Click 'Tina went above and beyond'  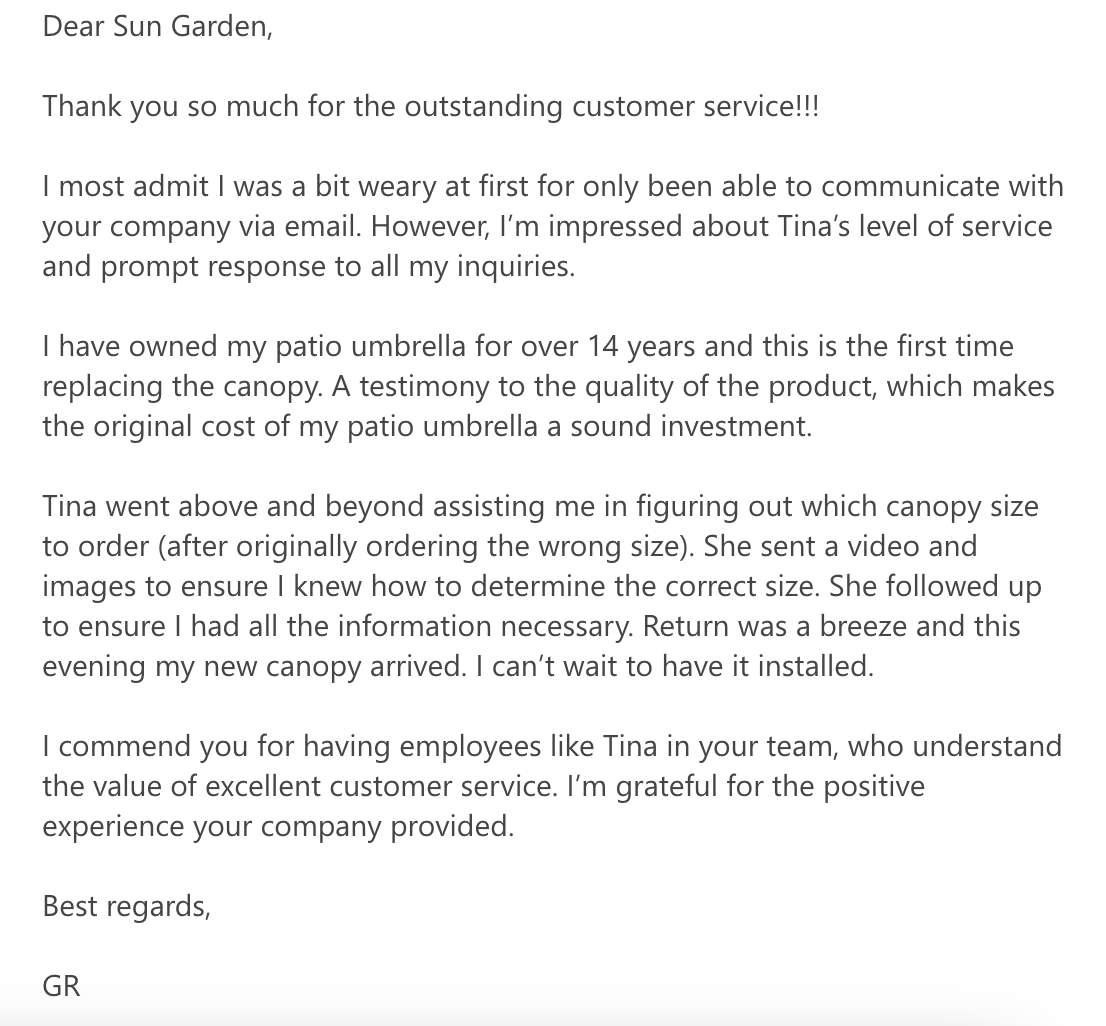[233, 506]
